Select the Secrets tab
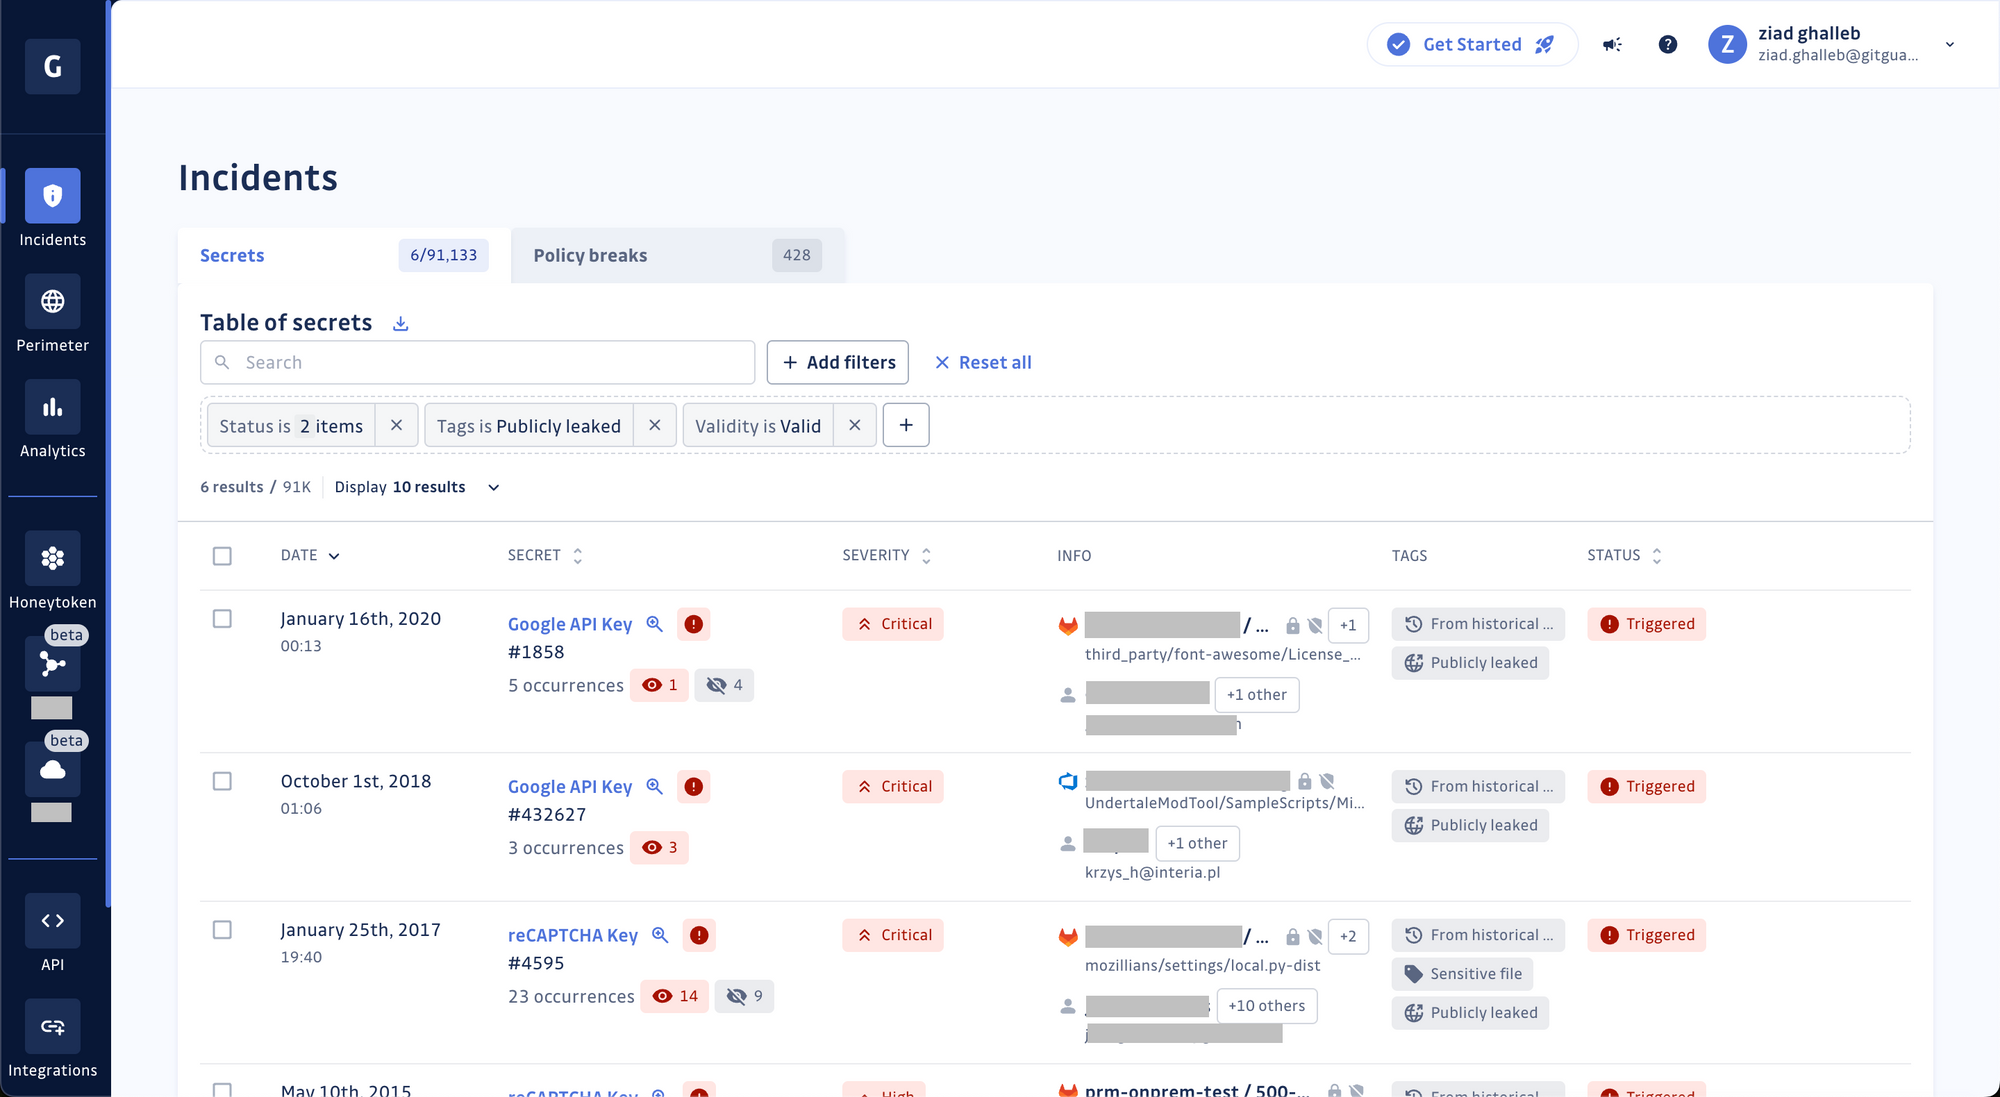This screenshot has height=1097, width=2000. (232, 255)
